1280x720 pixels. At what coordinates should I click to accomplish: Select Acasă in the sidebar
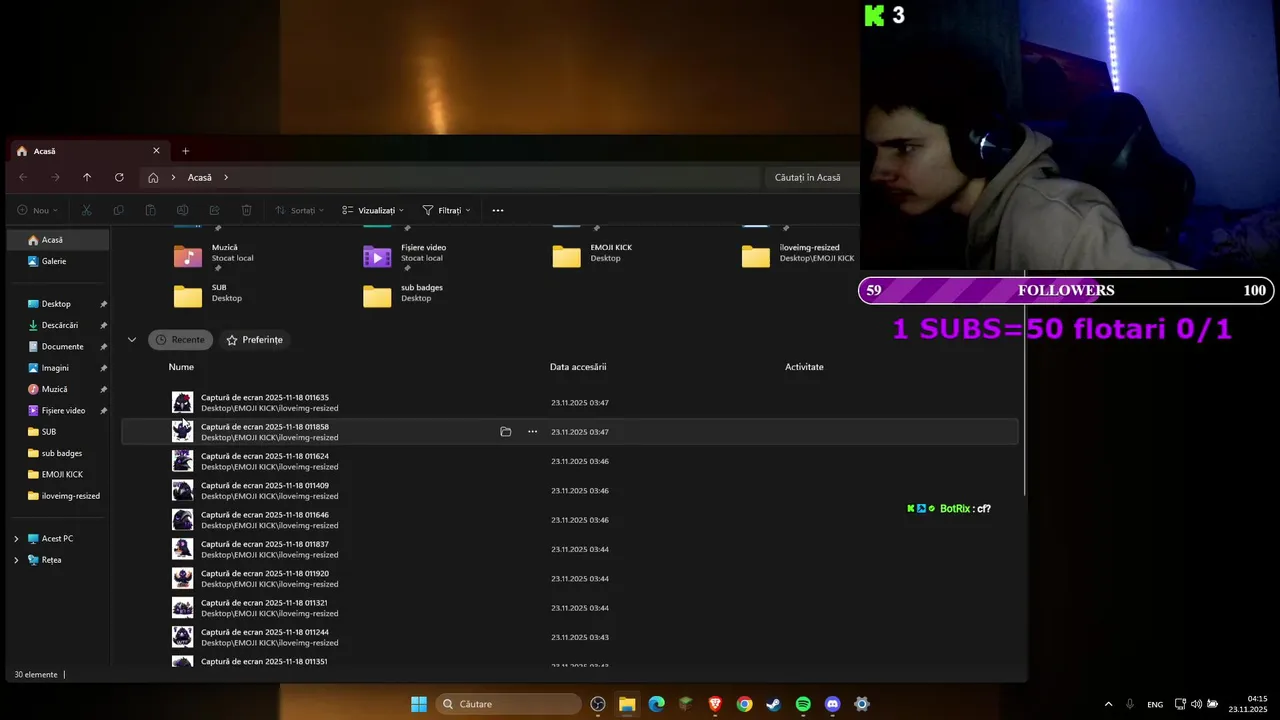[58, 240]
